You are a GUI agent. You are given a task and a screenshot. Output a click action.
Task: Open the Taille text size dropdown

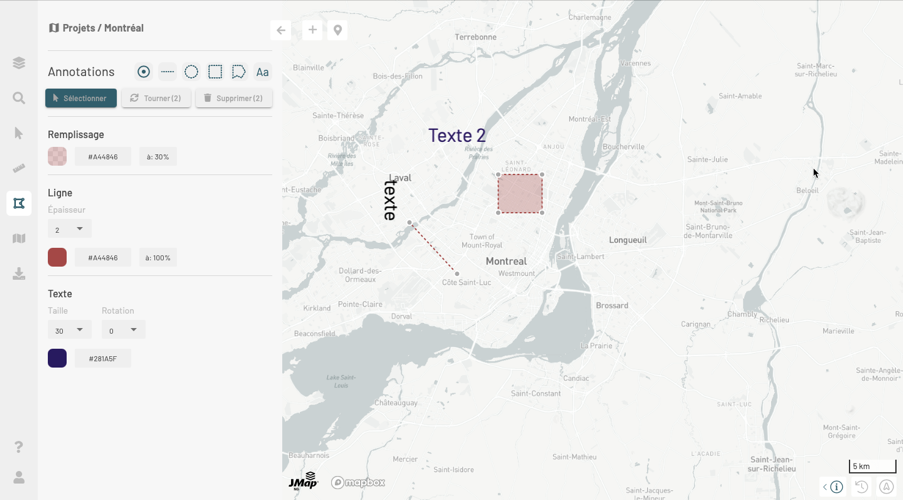(69, 330)
